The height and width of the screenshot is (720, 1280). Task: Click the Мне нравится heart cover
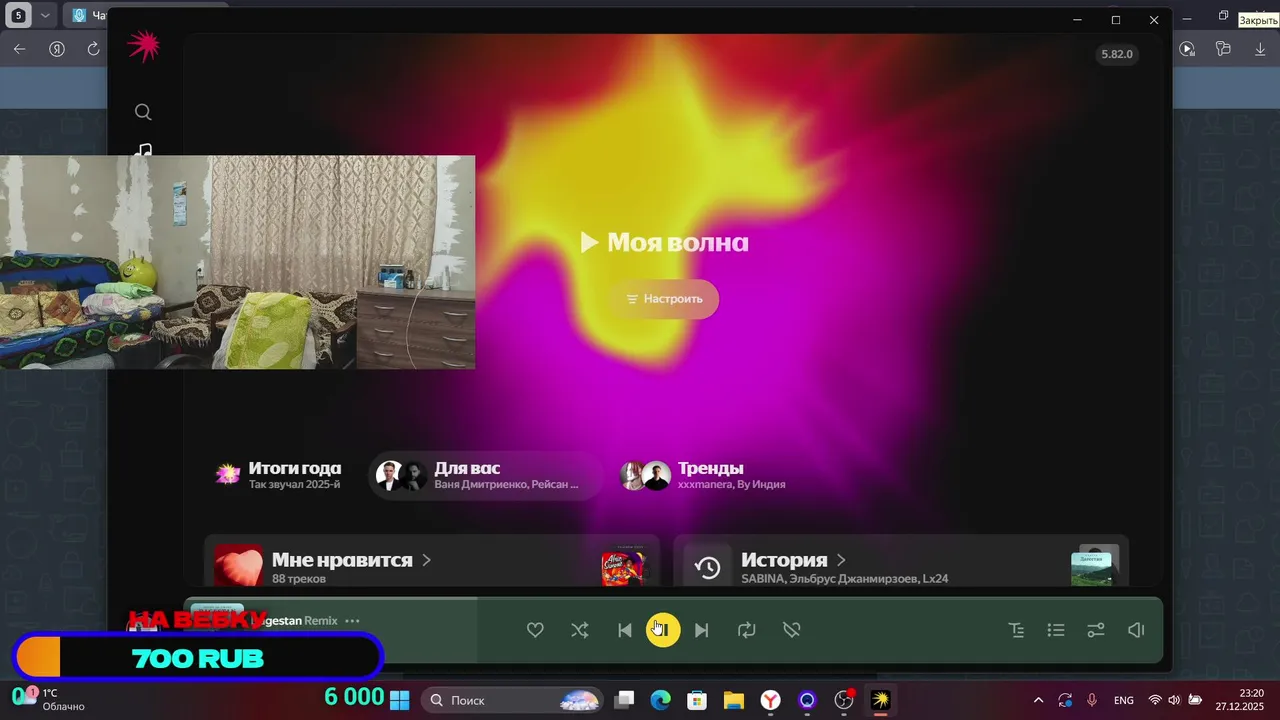pos(239,566)
